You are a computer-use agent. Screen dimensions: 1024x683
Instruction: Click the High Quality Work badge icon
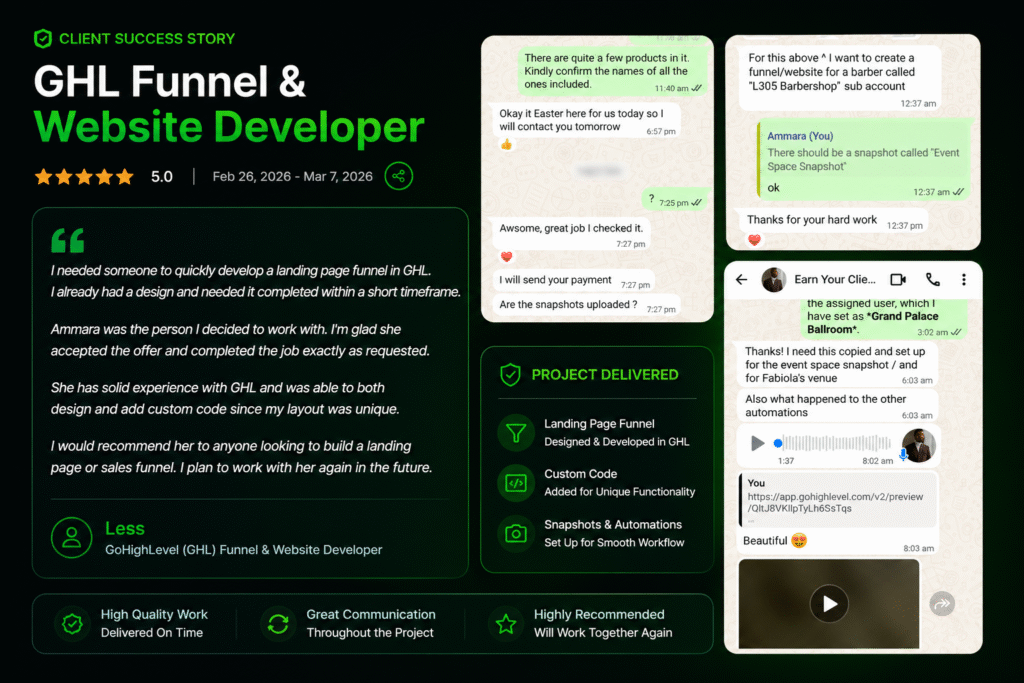pos(72,624)
